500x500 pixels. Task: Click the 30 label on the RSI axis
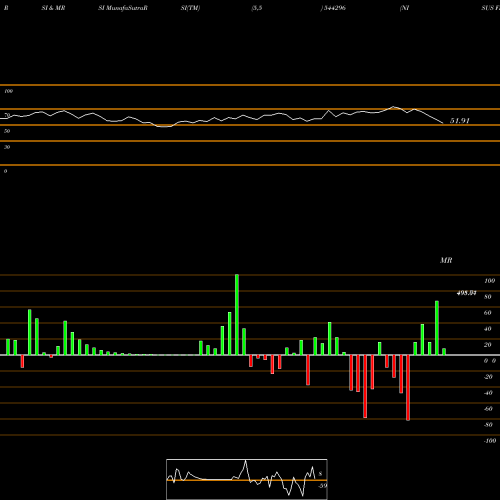(x=7, y=147)
